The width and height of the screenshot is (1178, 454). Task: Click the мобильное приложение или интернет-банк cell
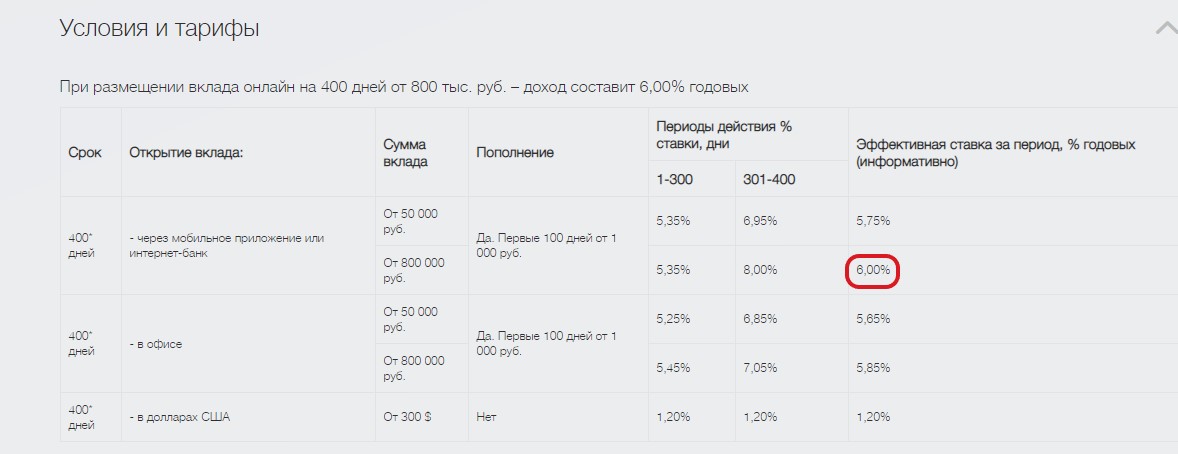click(226, 246)
